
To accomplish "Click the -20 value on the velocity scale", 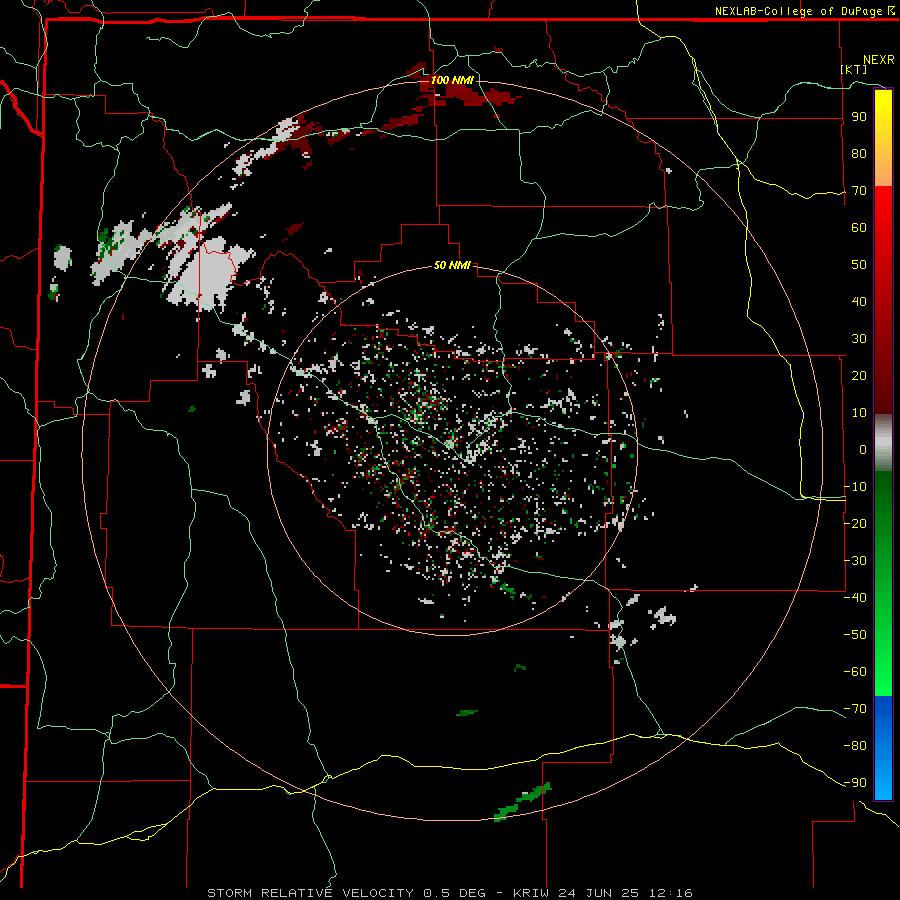I will [x=855, y=523].
